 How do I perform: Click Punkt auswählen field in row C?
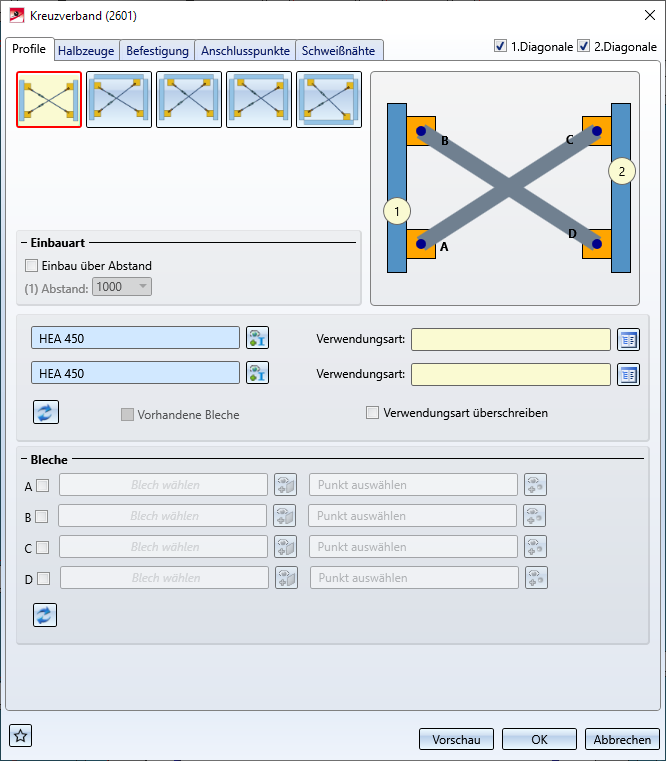pos(414,547)
